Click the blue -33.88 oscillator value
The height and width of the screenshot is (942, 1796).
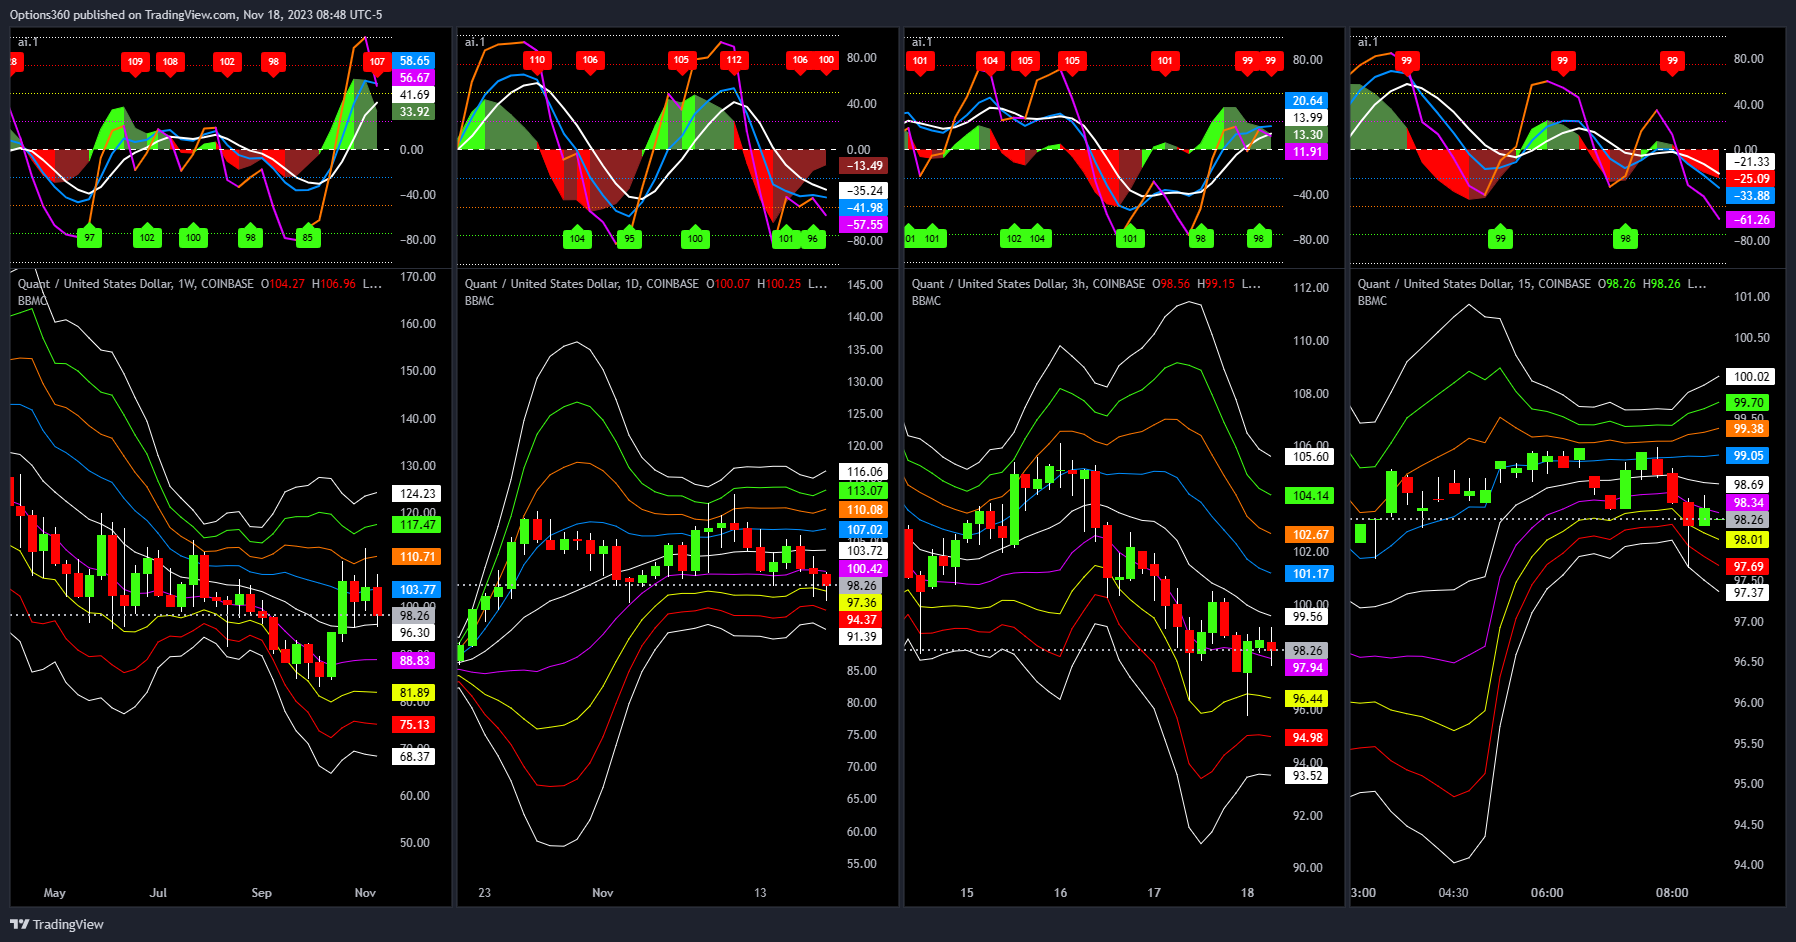[1751, 196]
